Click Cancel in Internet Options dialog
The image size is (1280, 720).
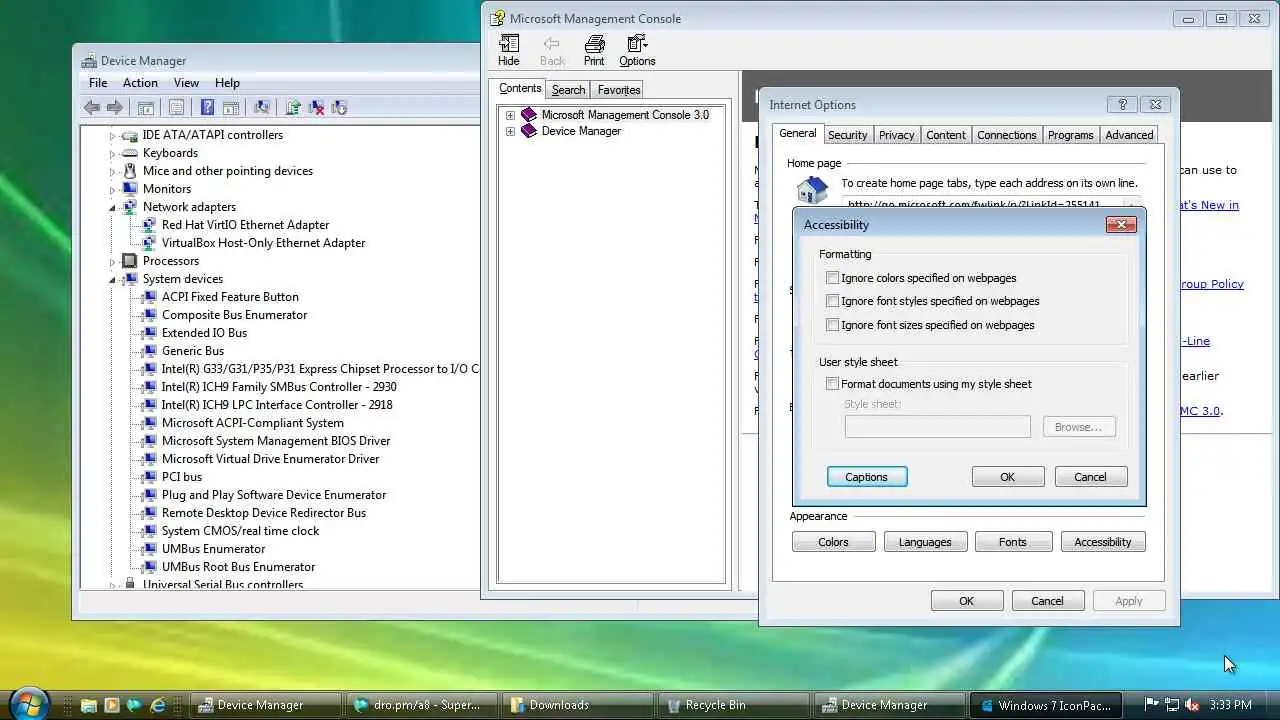click(1048, 601)
